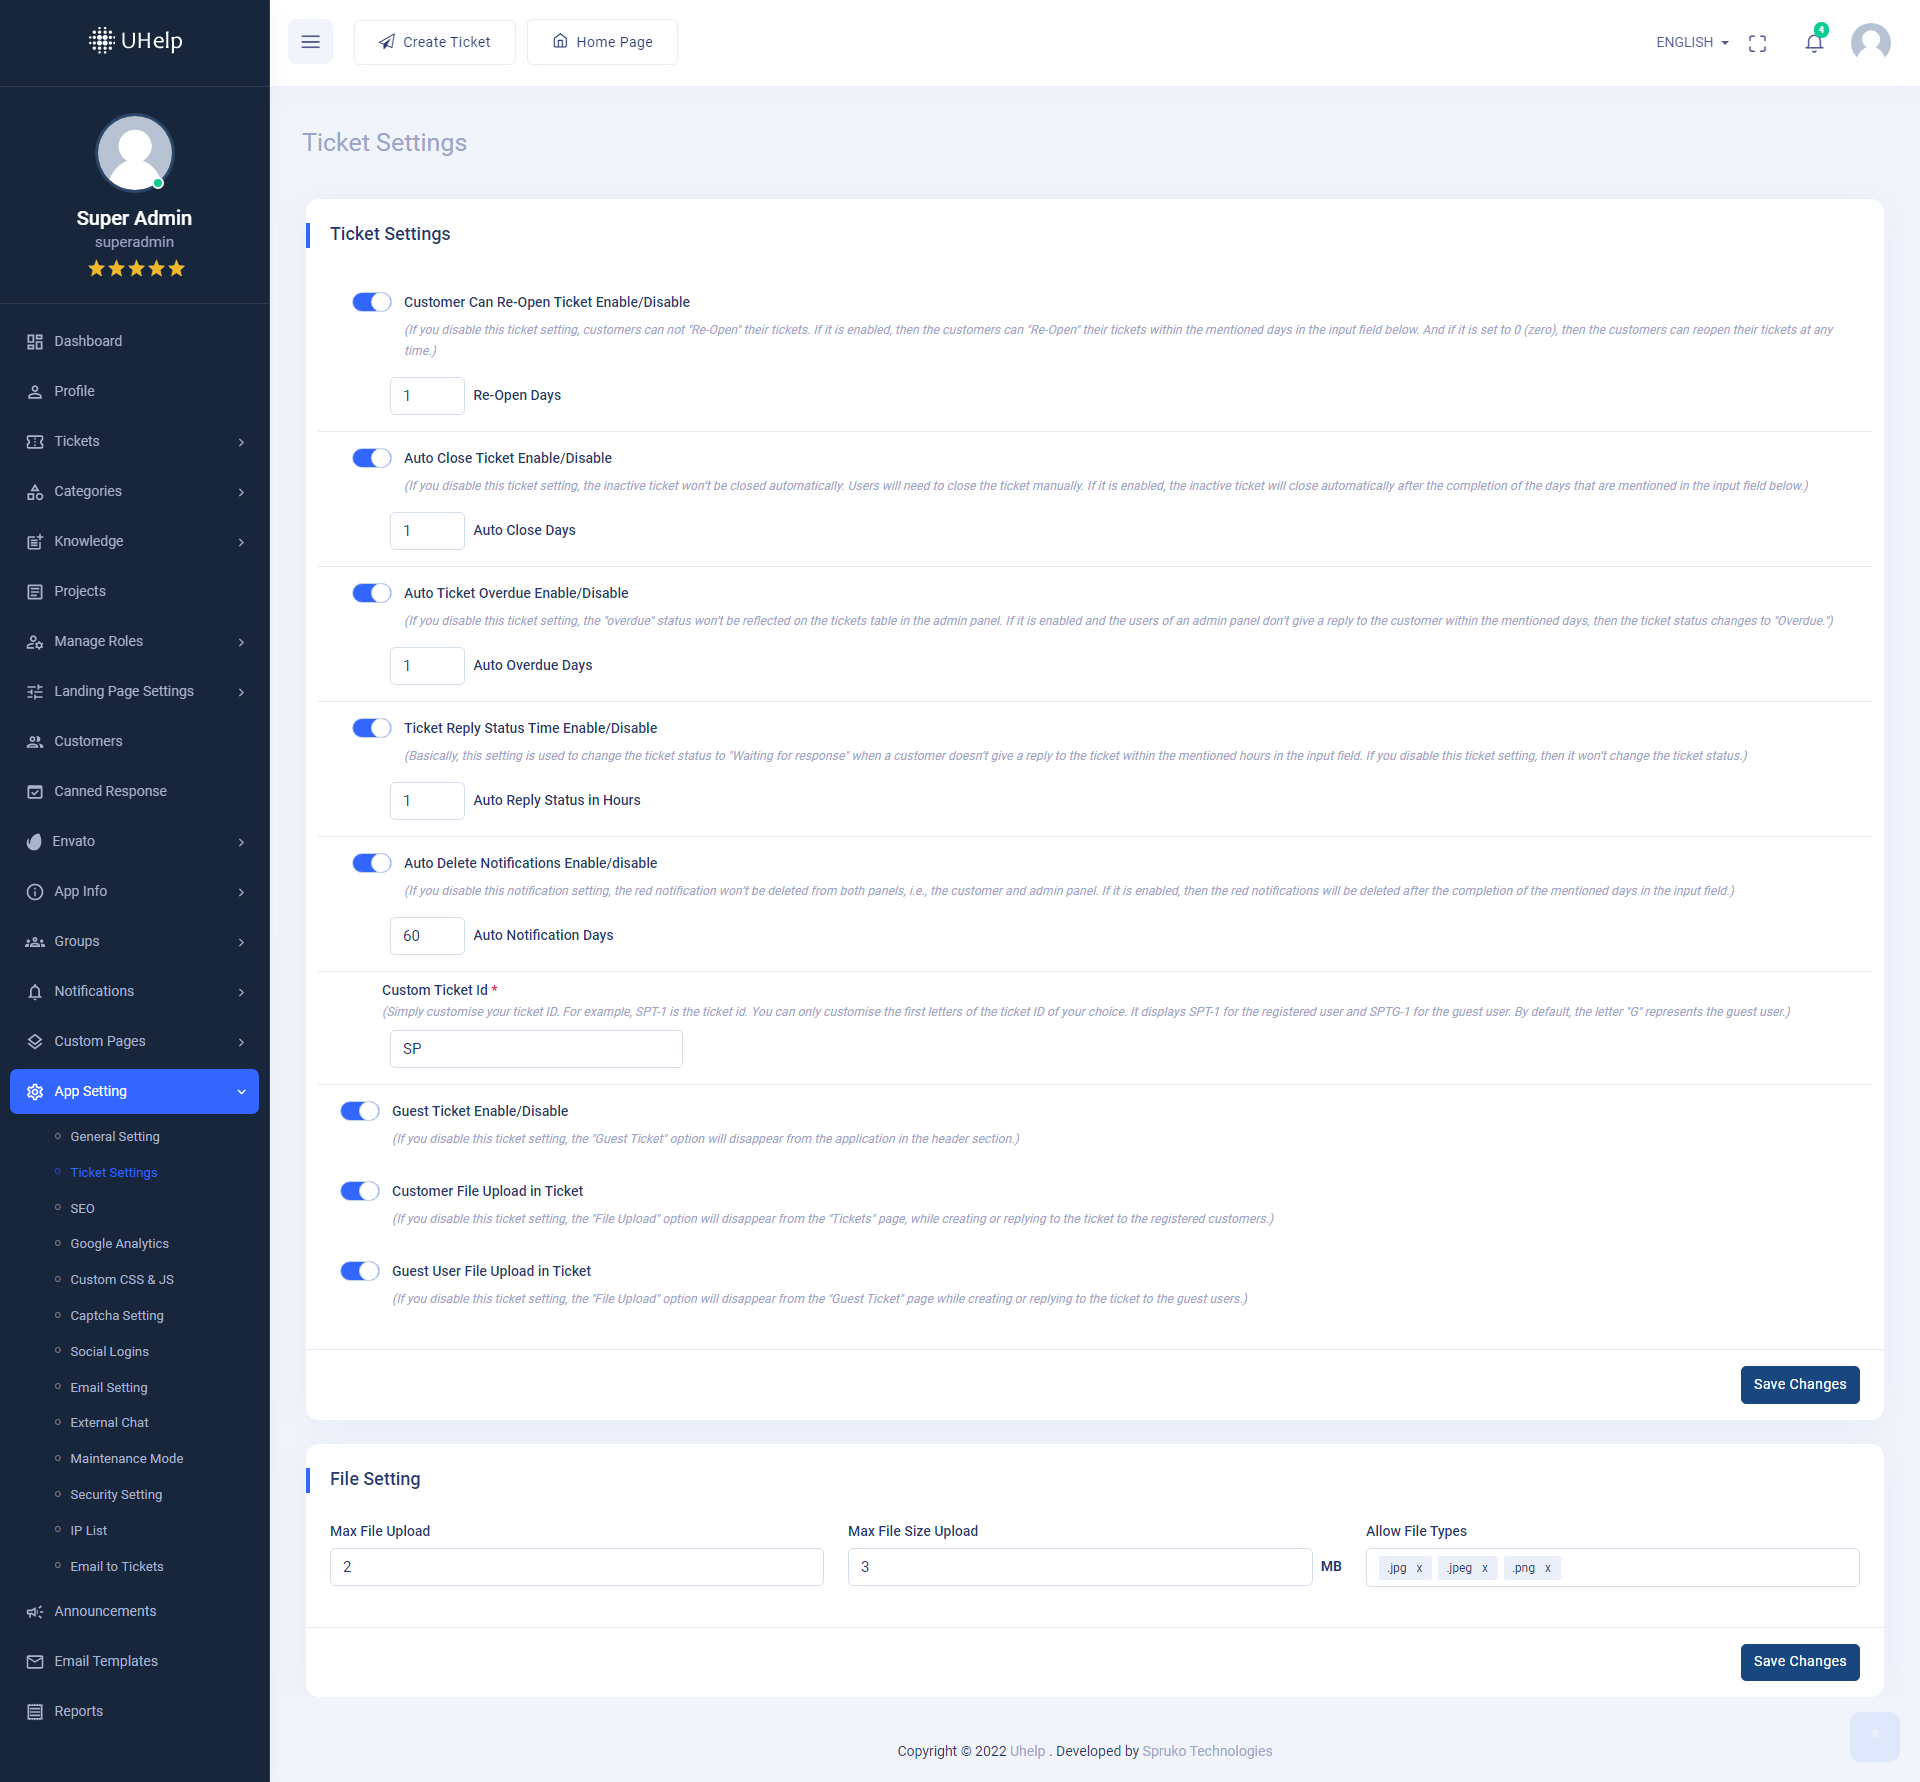Image resolution: width=1920 pixels, height=1782 pixels.
Task: Remove the .jpeg file type tag
Action: pyautogui.click(x=1485, y=1569)
